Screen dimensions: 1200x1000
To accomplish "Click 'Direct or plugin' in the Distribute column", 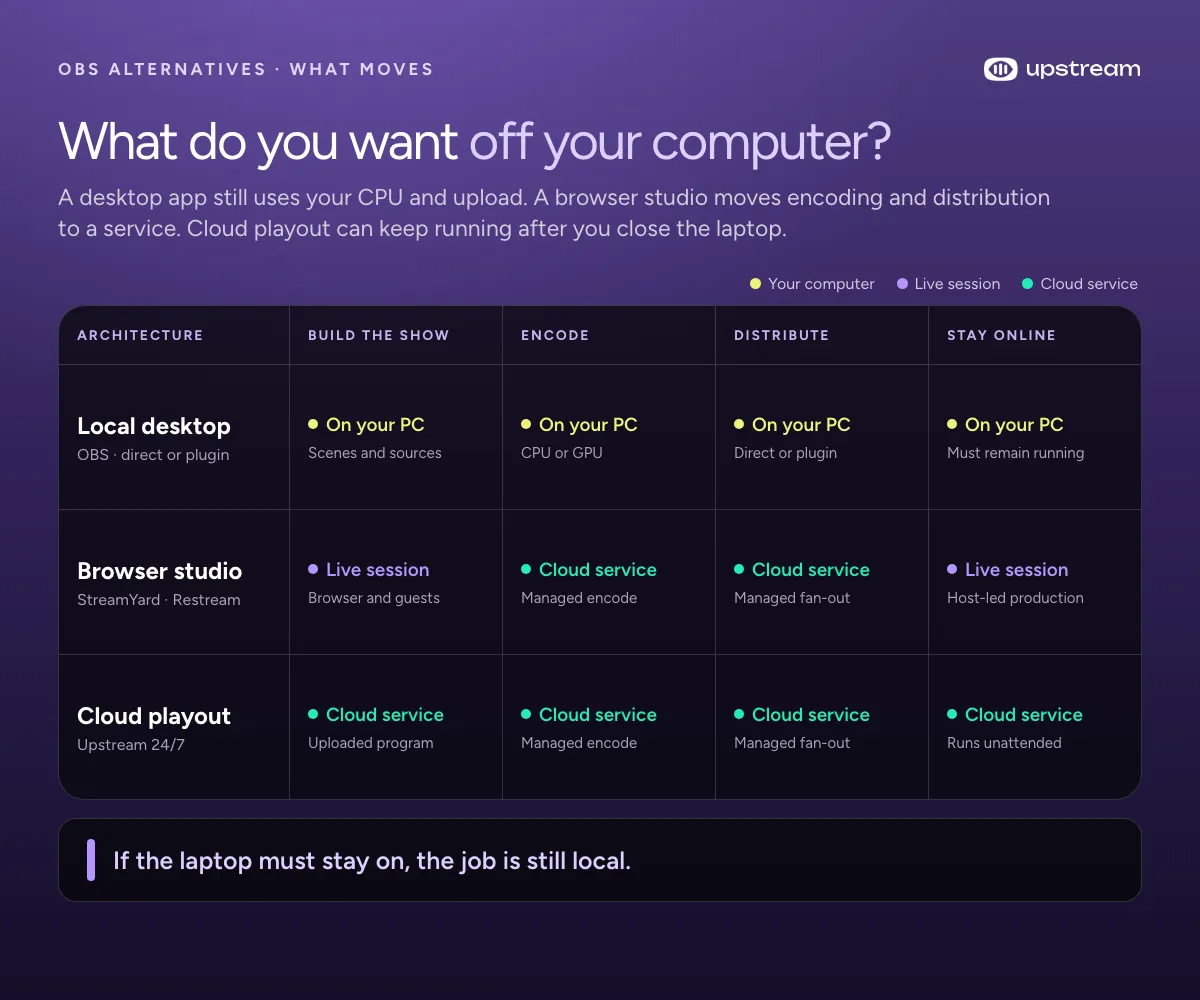I will (x=786, y=453).
